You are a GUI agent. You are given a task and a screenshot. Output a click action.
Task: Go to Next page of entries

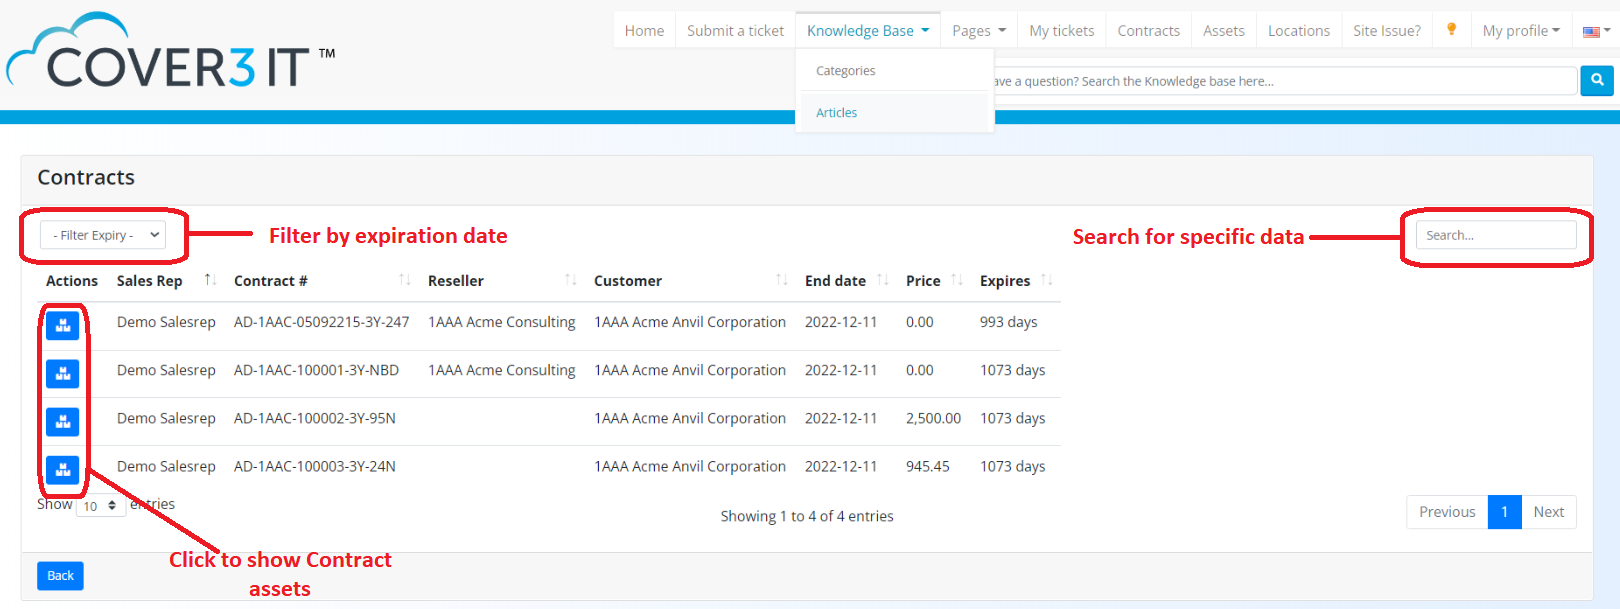tap(1548, 512)
